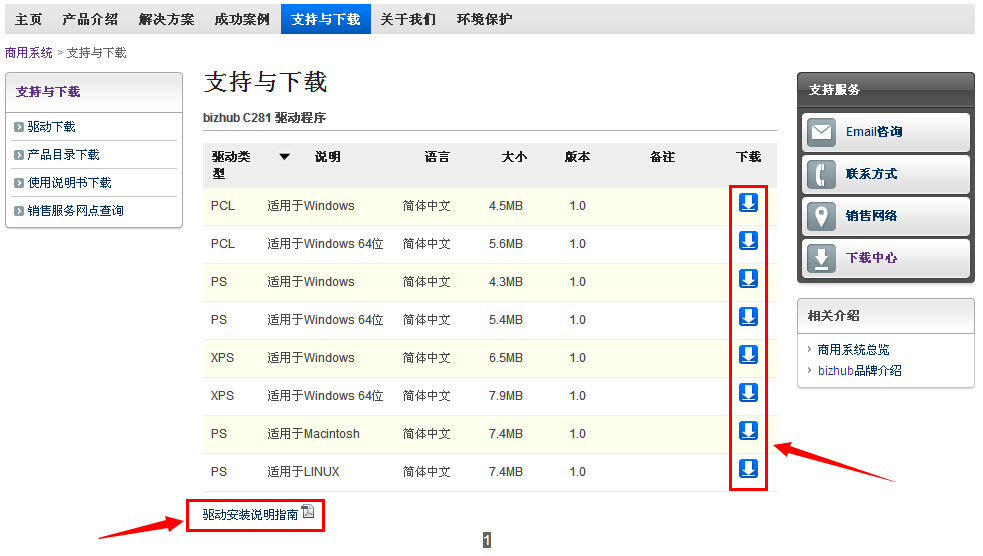The height and width of the screenshot is (556, 983).
Task: Download the PCL Windows 64位 driver
Action: 748,241
